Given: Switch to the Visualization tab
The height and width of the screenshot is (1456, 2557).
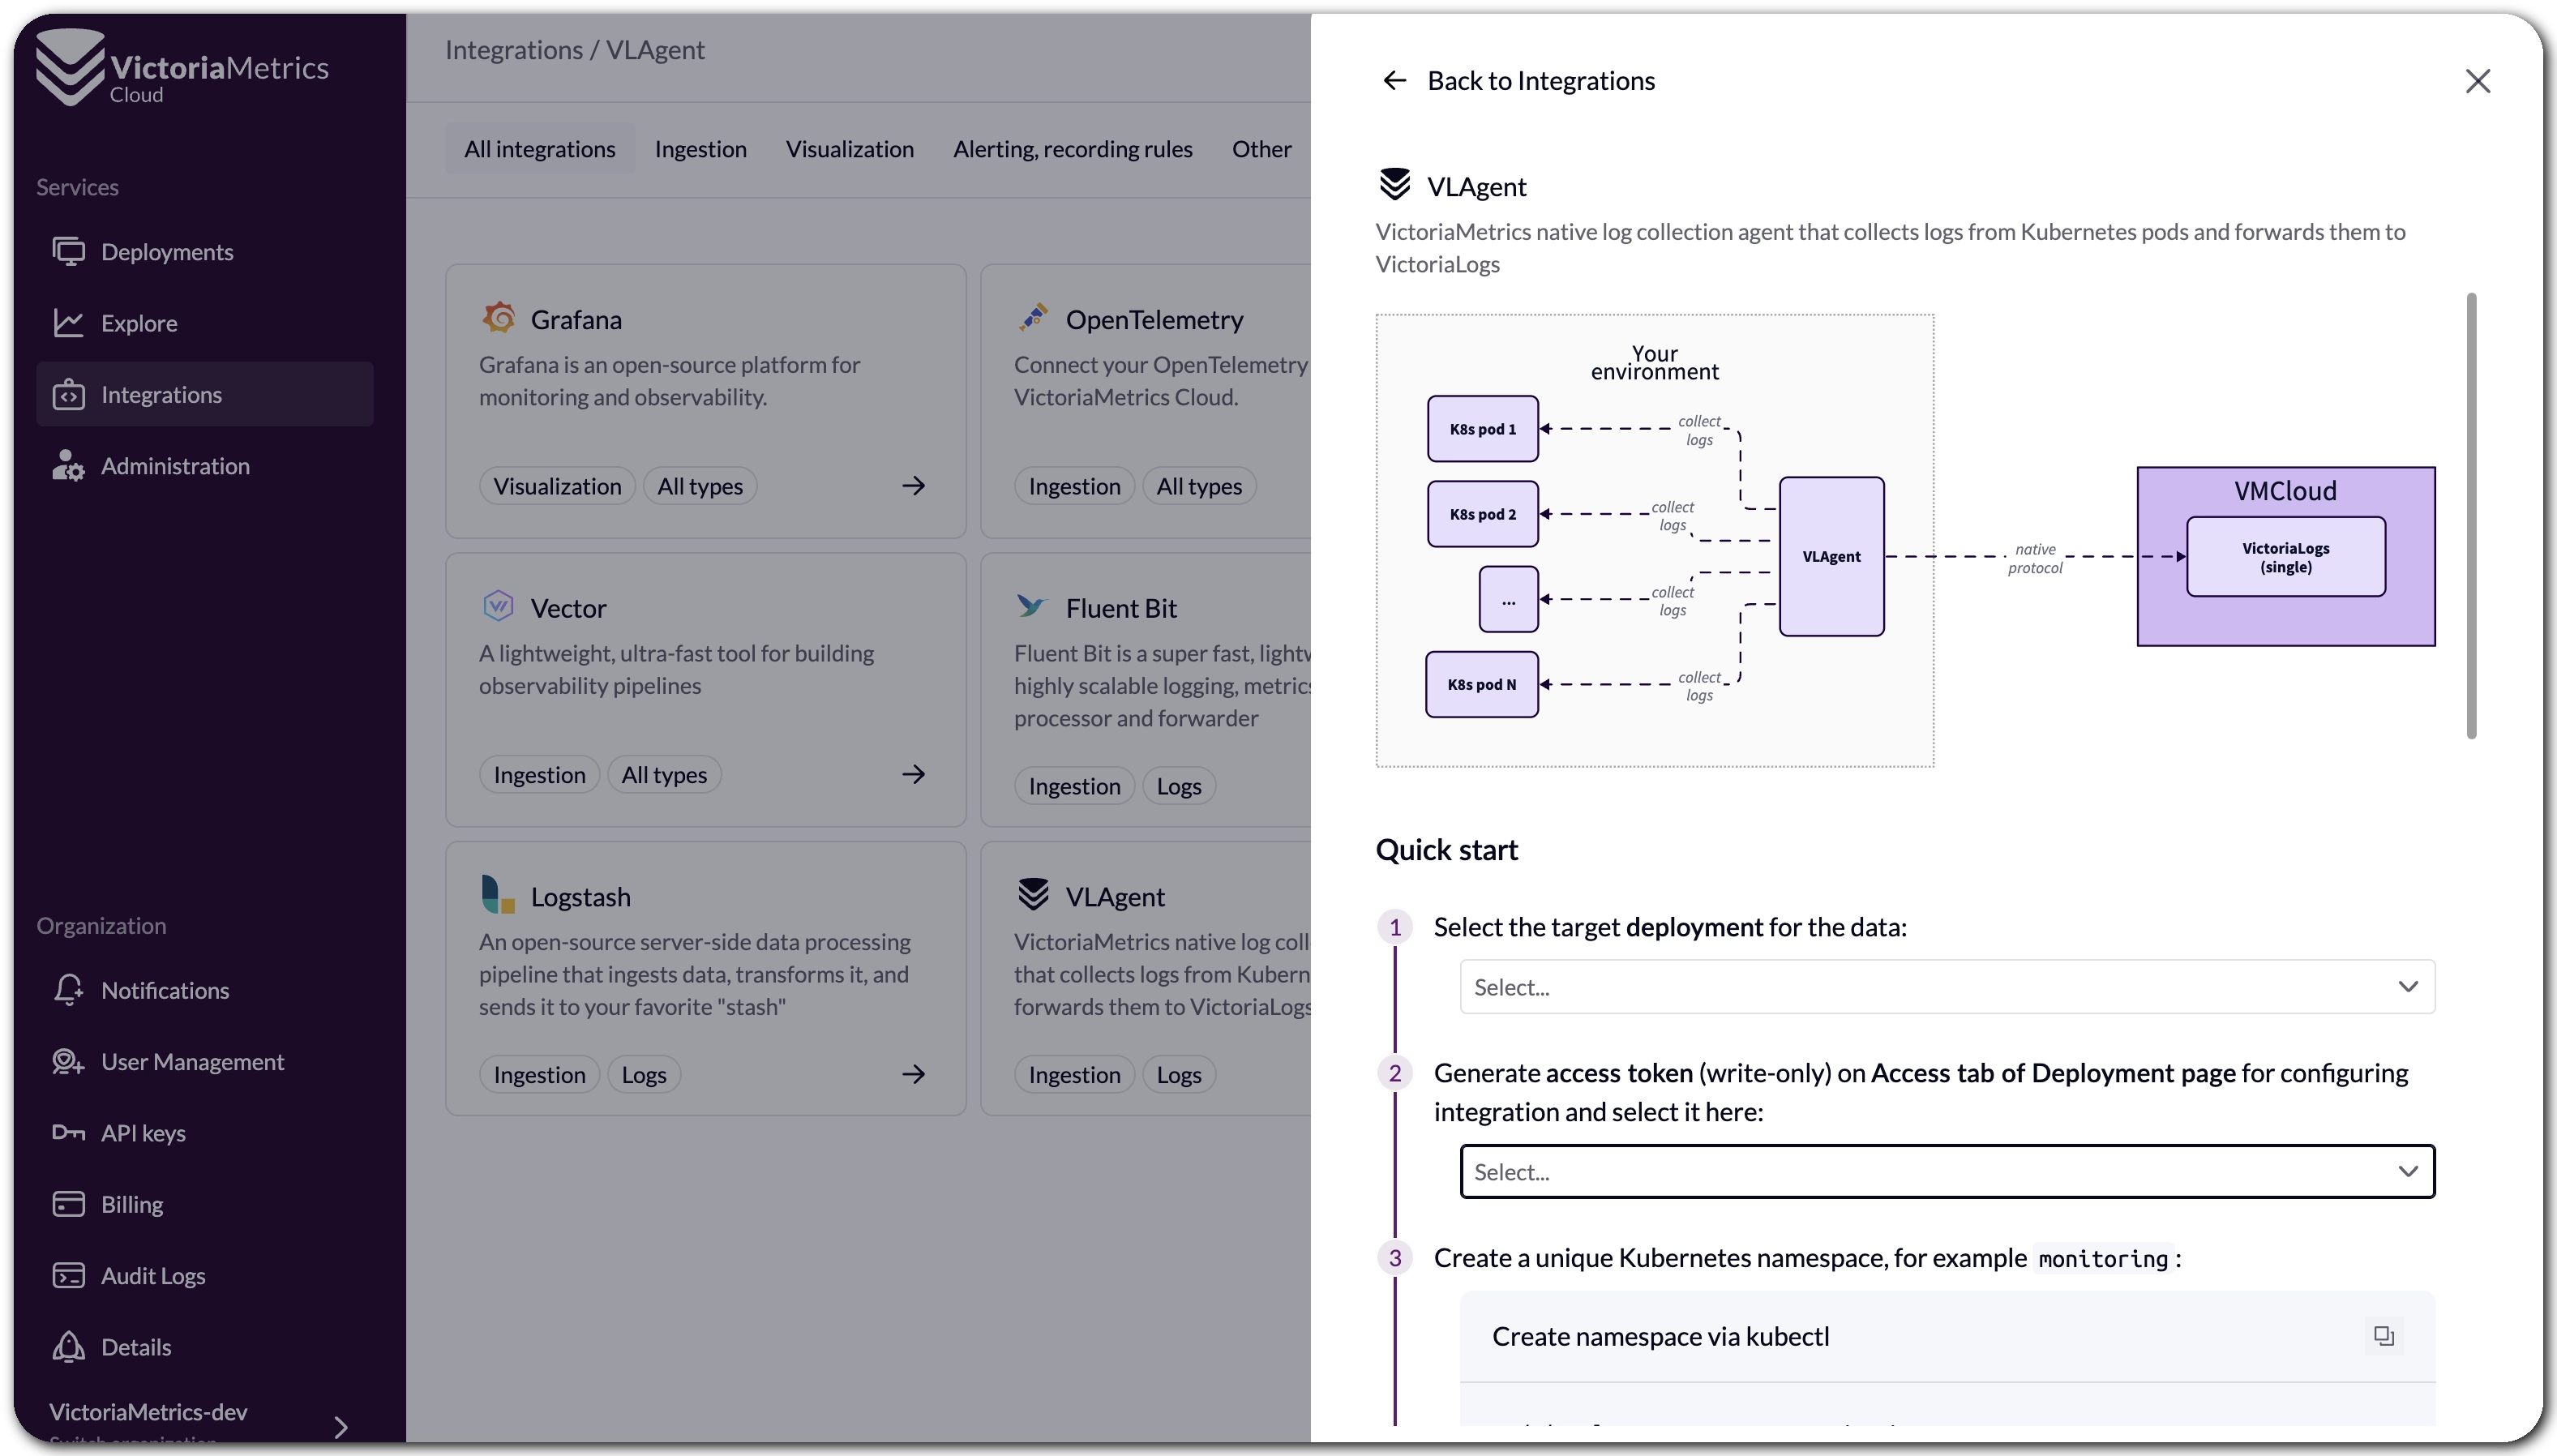Looking at the screenshot, I should pos(849,149).
